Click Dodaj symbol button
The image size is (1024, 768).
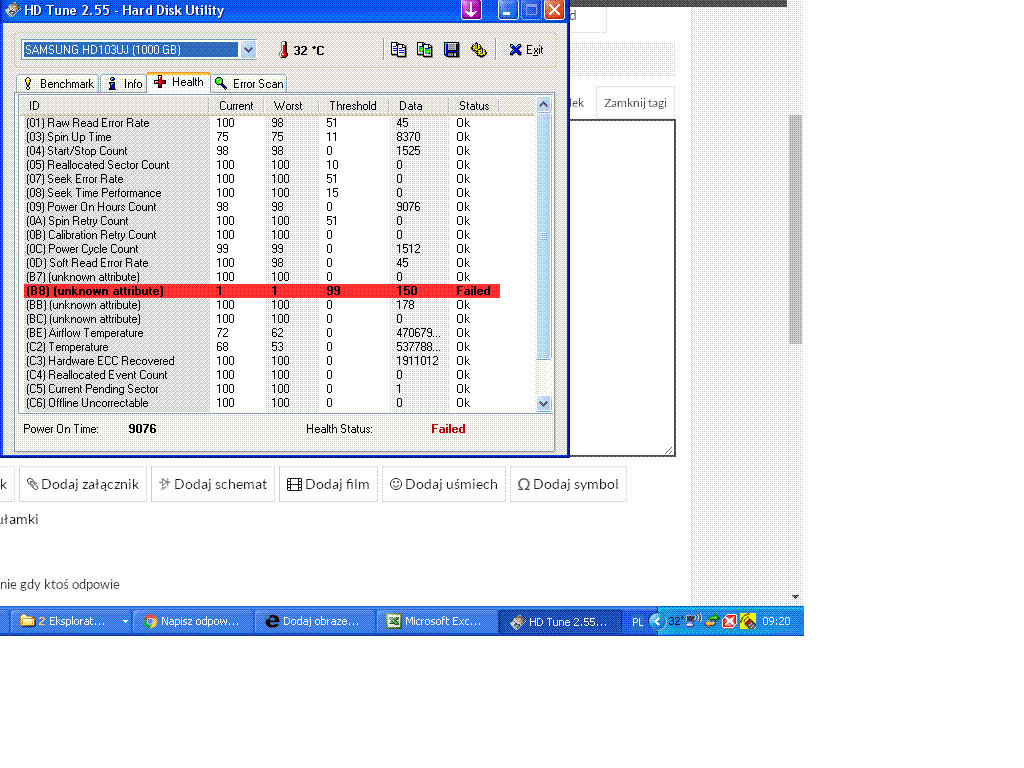coord(568,484)
